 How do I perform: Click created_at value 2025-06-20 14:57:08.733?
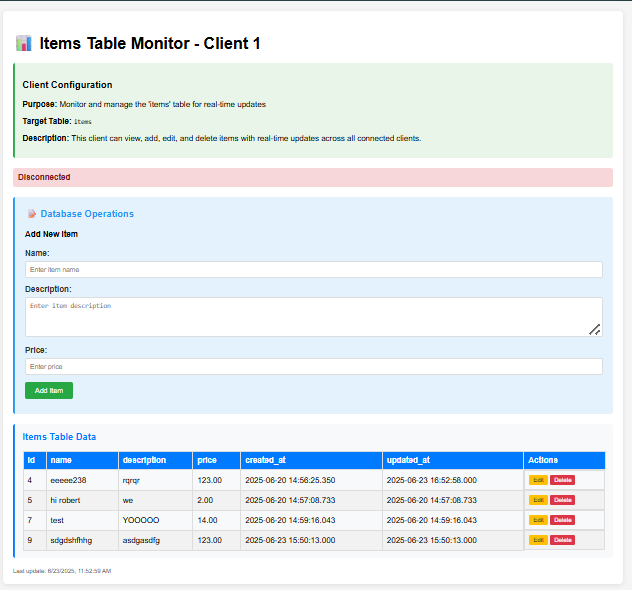[x=312, y=500]
